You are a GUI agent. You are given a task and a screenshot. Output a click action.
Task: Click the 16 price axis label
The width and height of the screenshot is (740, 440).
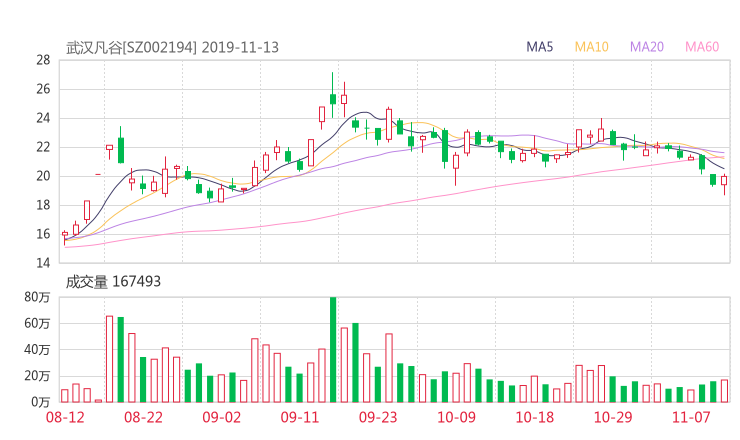tap(43, 234)
